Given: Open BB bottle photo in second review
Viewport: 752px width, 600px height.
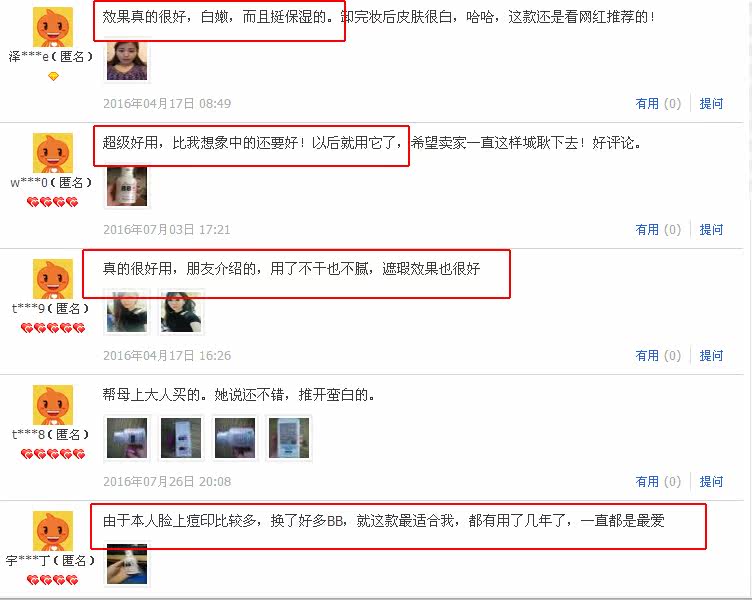Looking at the screenshot, I should 127,187.
